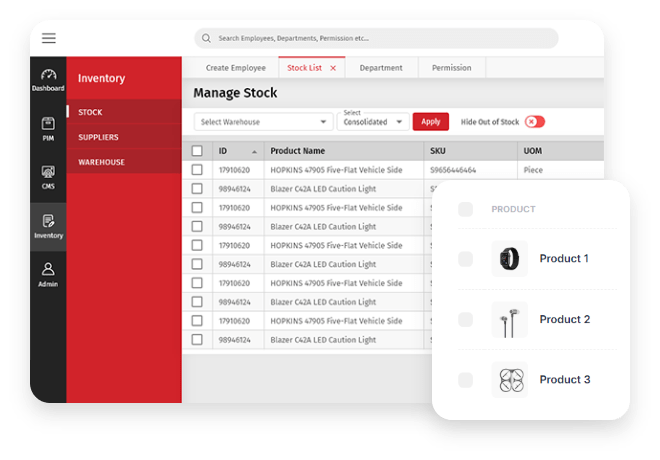Tick the Product 1 checkbox
This screenshot has height=460, width=660.
466,259
